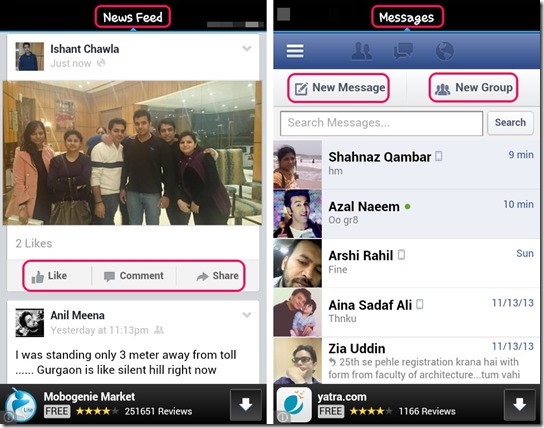Open the conversation with Shahnaz Qambar

[407, 165]
